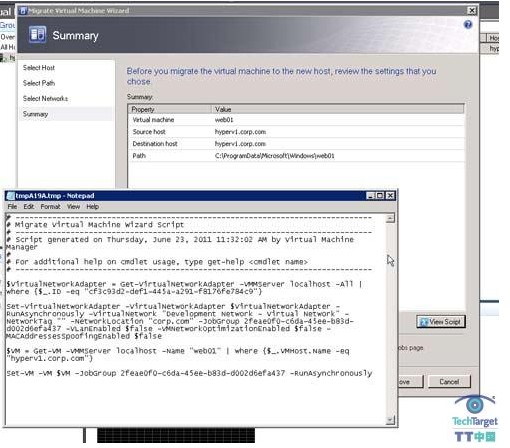Click the blue help question mark icon
This screenshot has width=510, height=448.
click(x=468, y=24)
